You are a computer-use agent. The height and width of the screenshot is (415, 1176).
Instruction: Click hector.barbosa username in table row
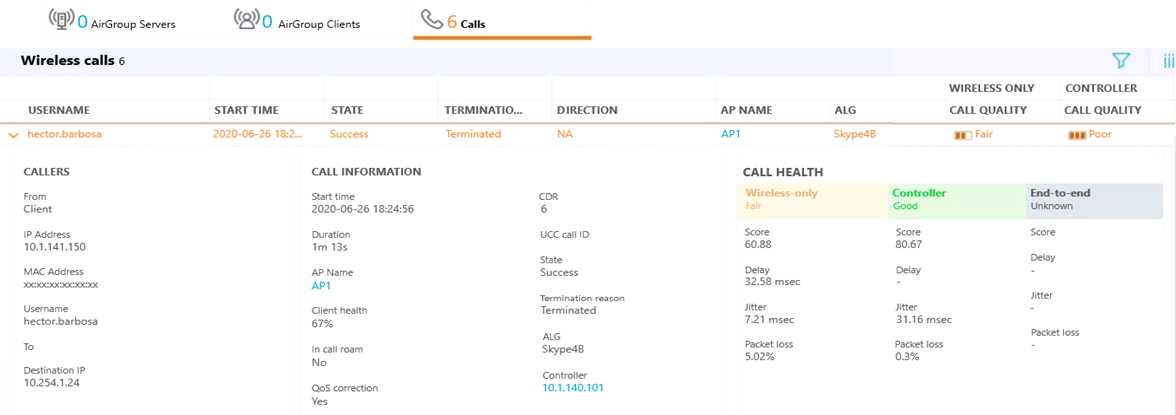tap(65, 134)
